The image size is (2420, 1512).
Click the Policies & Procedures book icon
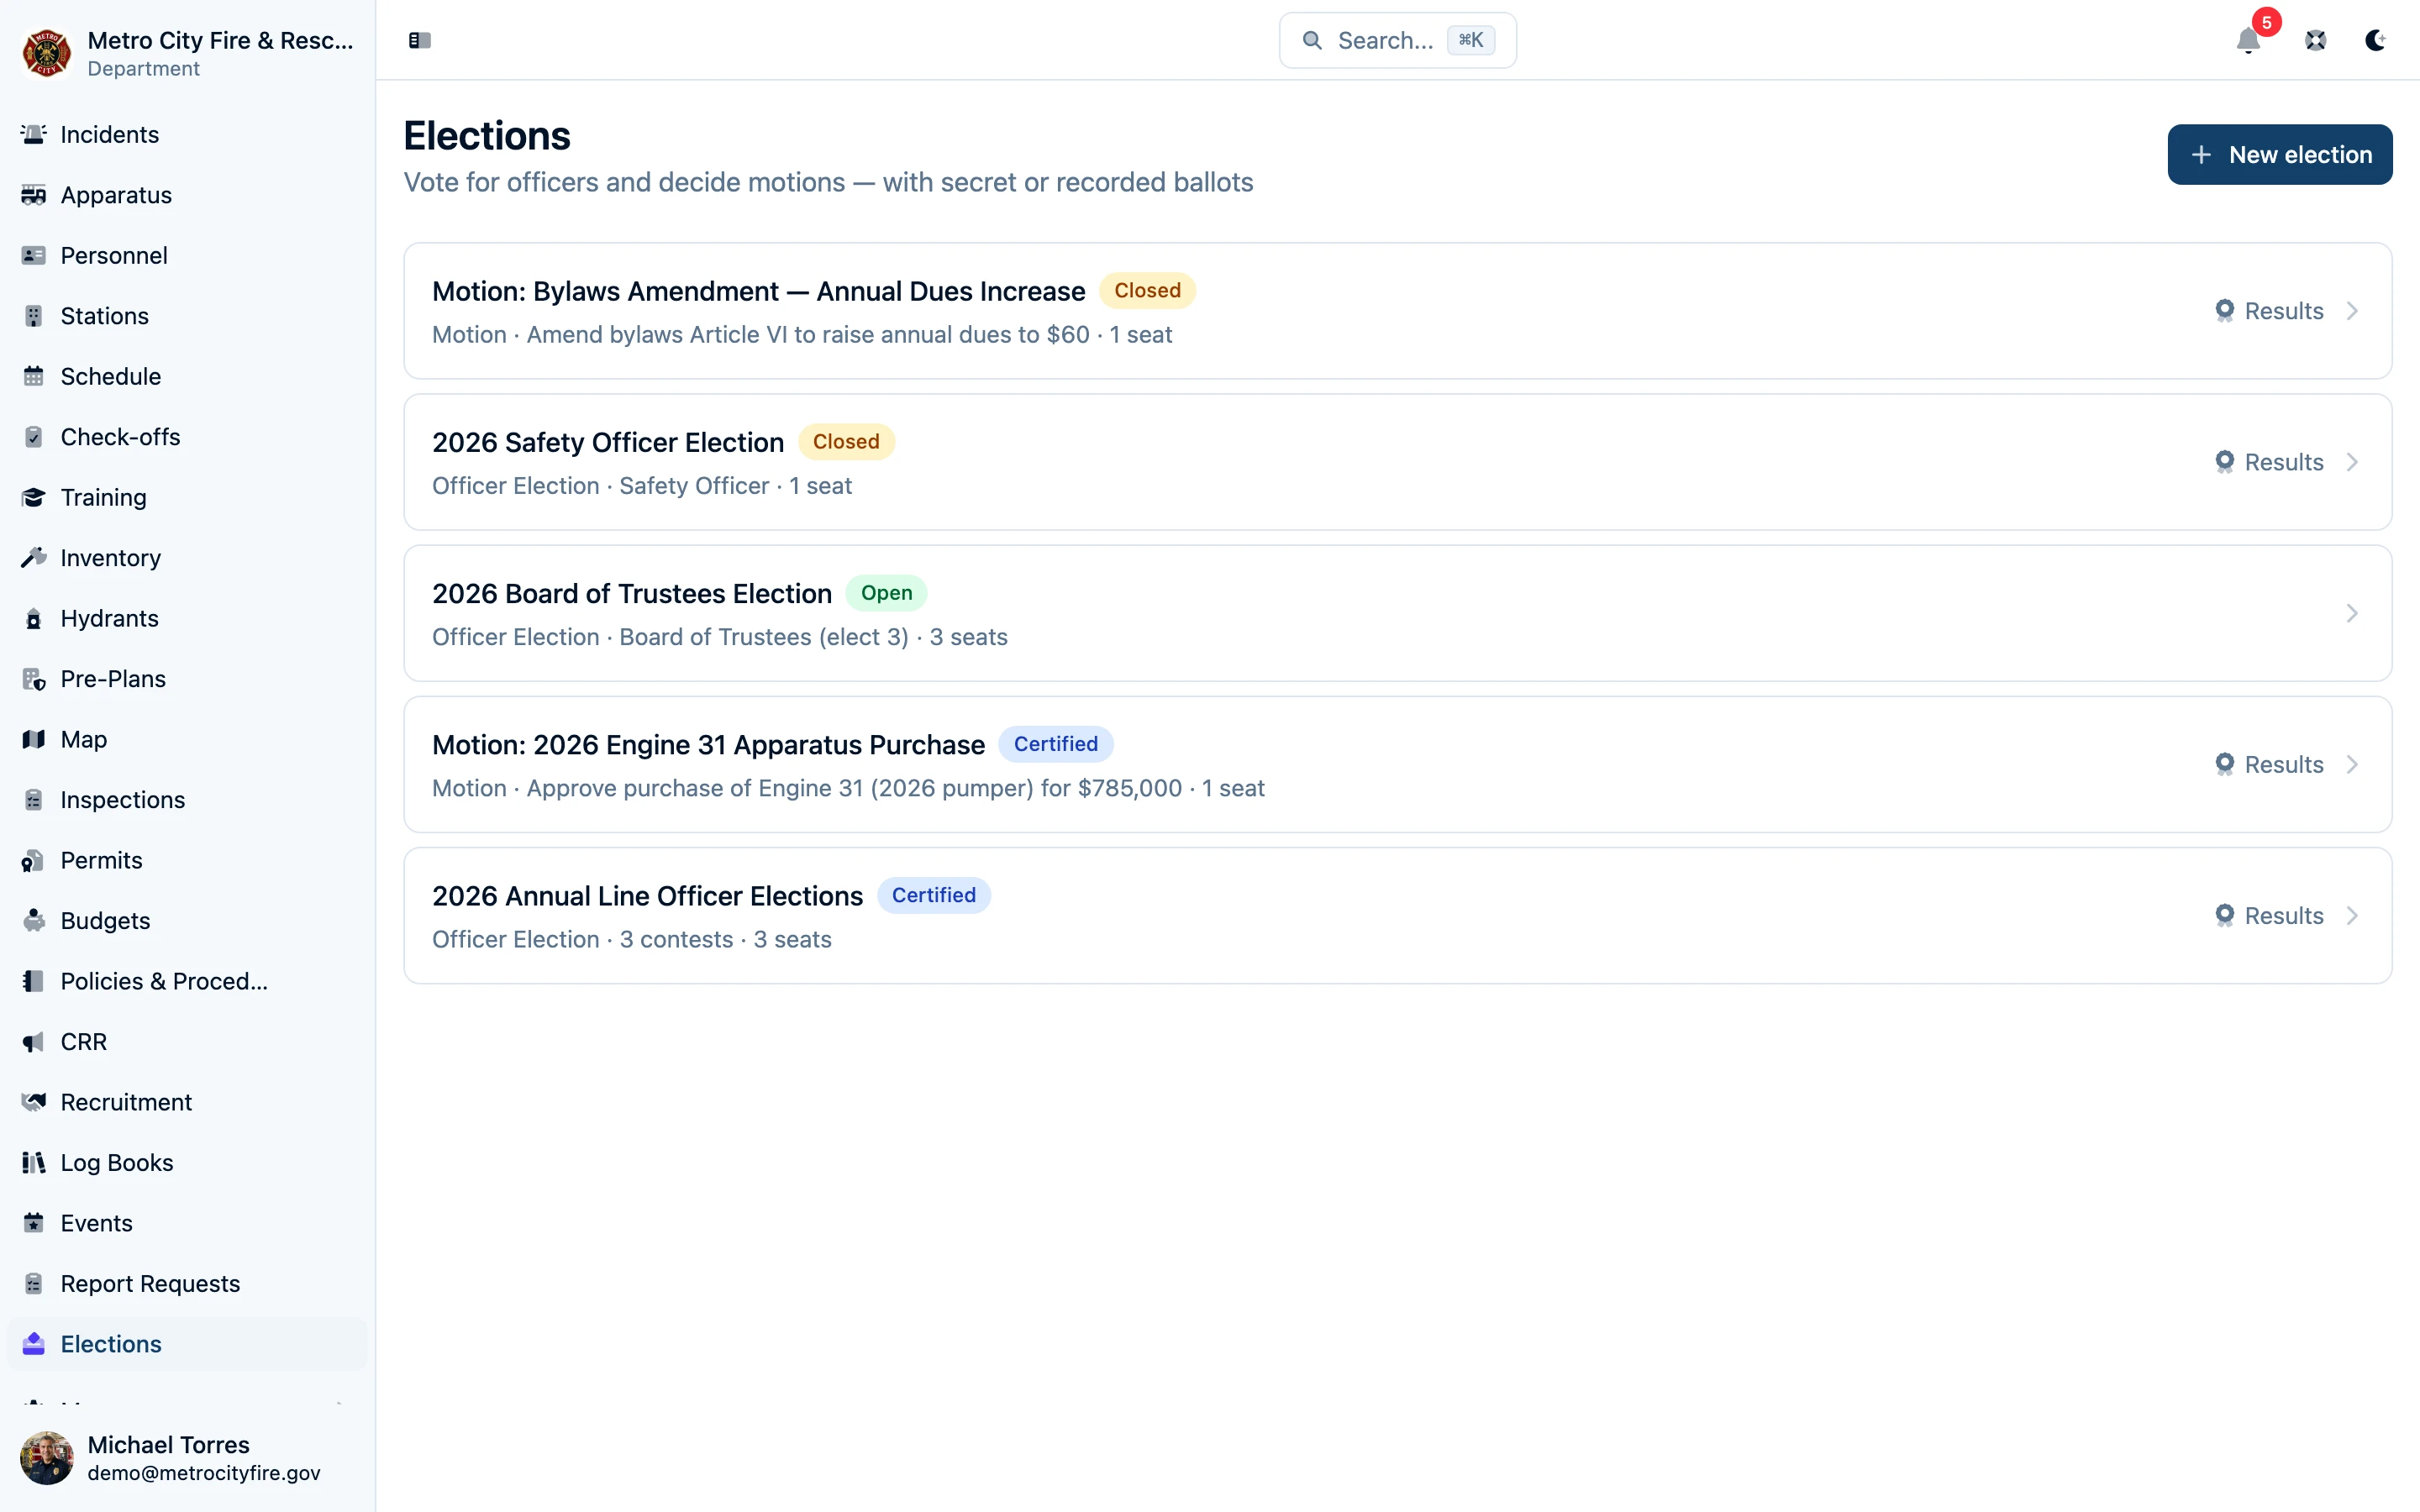(x=34, y=981)
